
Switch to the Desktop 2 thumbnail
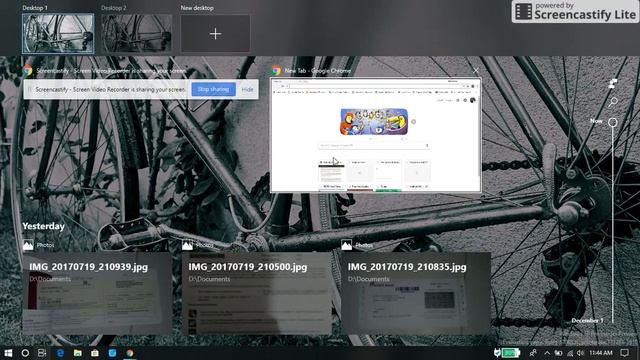(x=137, y=34)
